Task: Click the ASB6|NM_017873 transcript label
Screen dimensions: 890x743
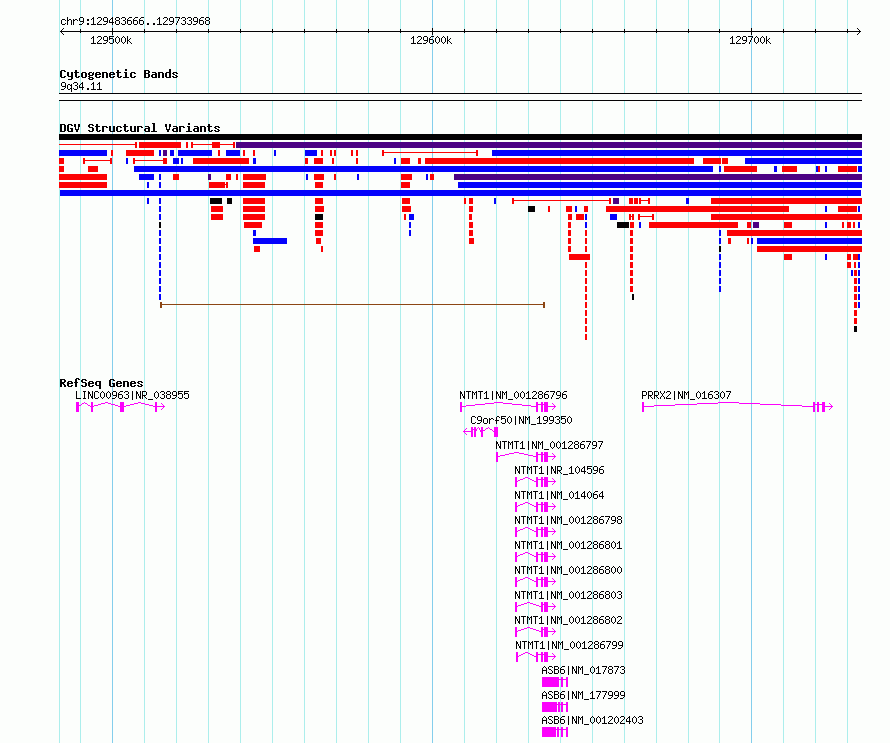Action: pos(583,670)
